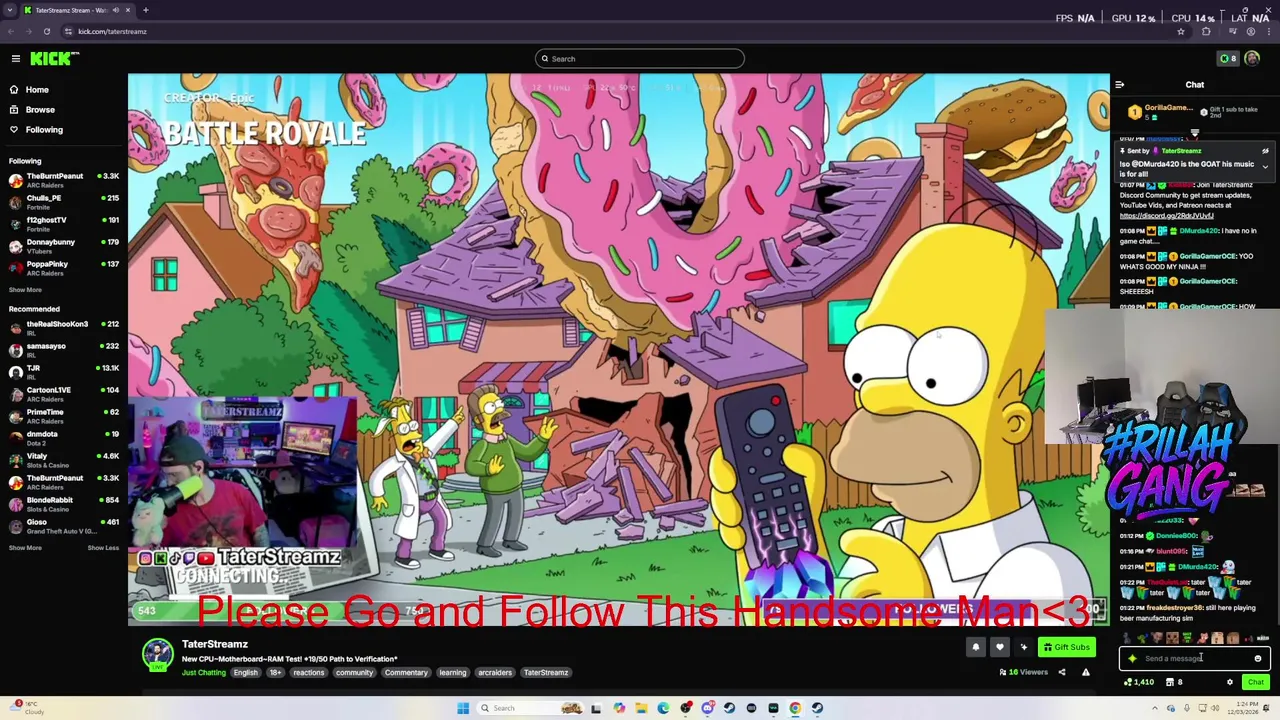Screen dimensions: 1280x720
Task: Select the Commentary tag
Action: pyautogui.click(x=406, y=673)
